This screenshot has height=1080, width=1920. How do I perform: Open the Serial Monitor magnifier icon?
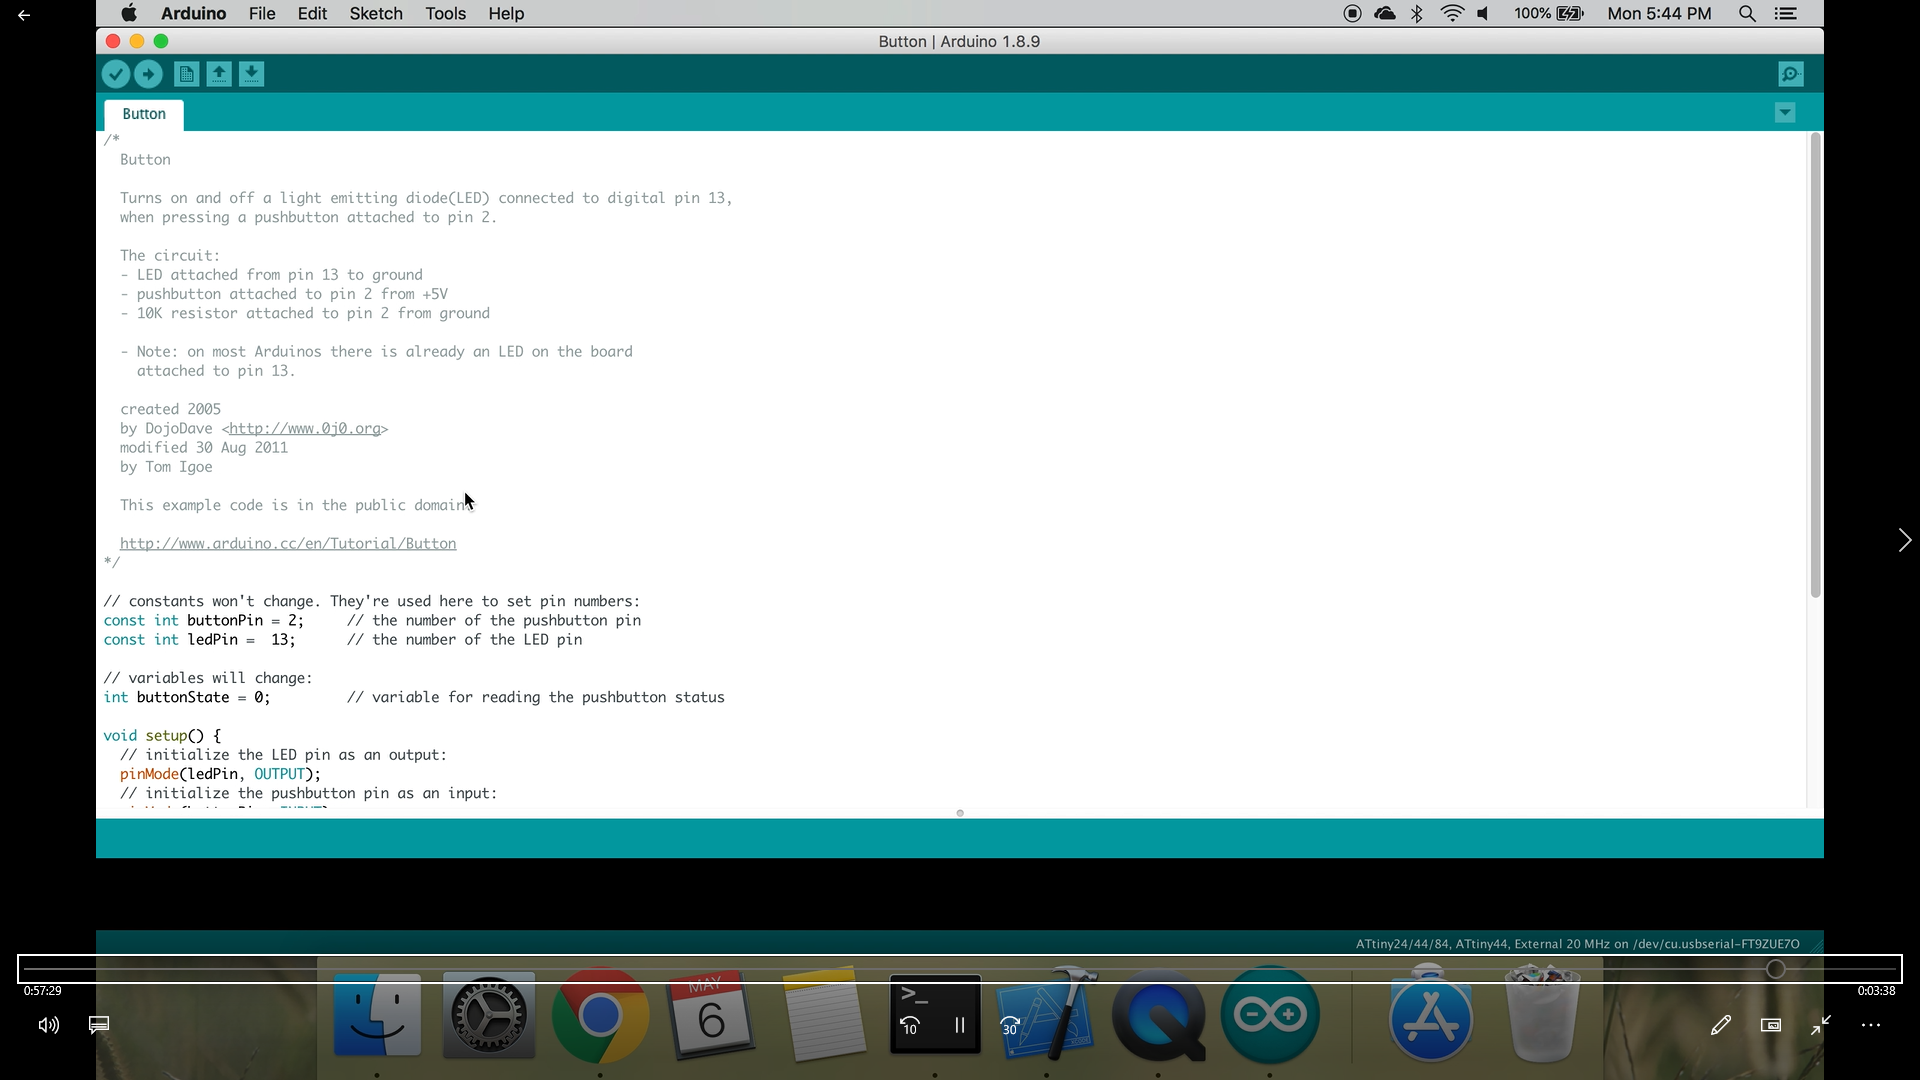pyautogui.click(x=1791, y=74)
